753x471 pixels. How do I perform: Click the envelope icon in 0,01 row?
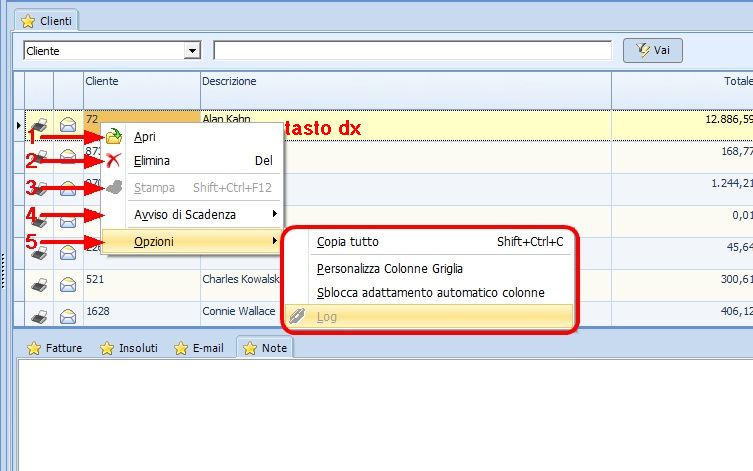[68, 221]
